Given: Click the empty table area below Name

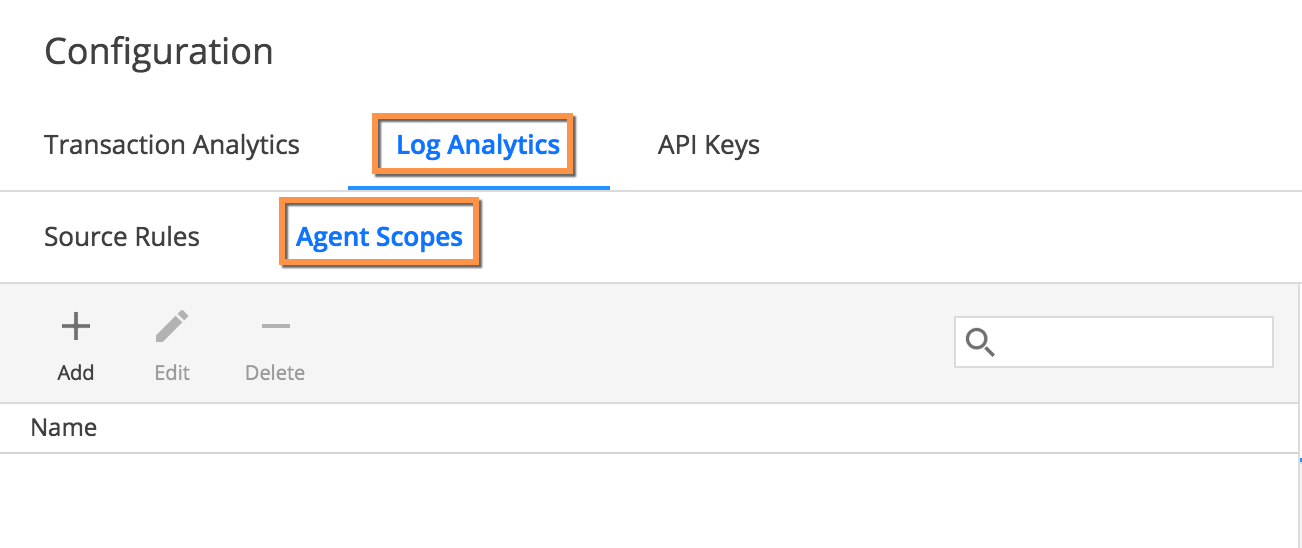Looking at the screenshot, I should click(x=650, y=500).
